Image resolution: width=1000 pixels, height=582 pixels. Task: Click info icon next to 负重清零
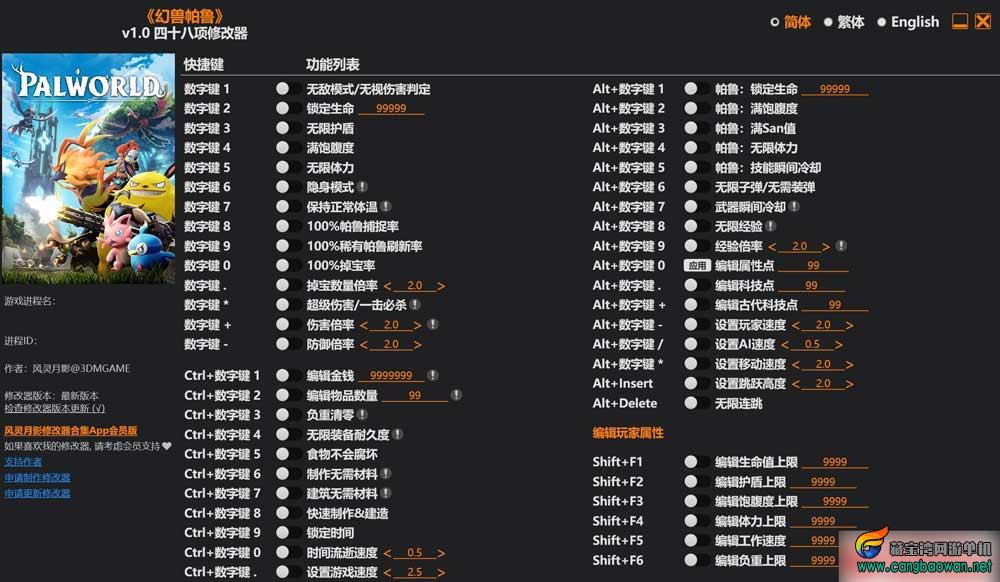pos(362,414)
